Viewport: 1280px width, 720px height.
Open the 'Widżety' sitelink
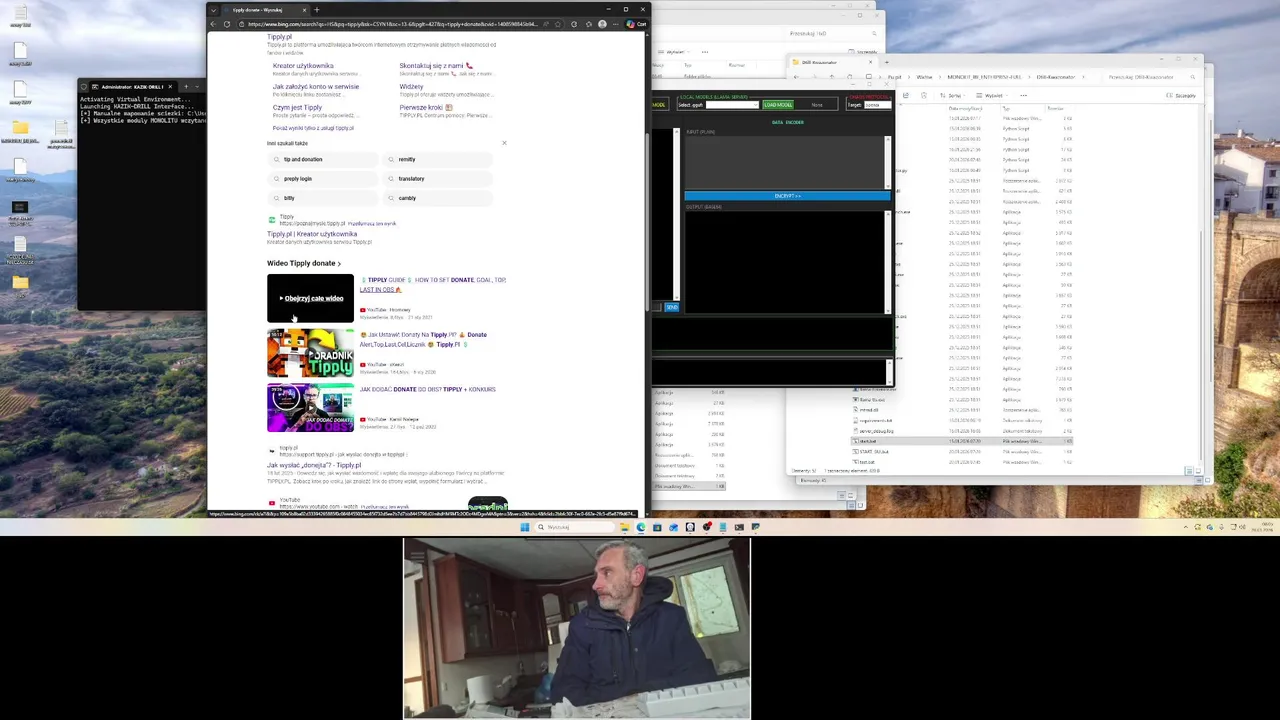click(411, 87)
